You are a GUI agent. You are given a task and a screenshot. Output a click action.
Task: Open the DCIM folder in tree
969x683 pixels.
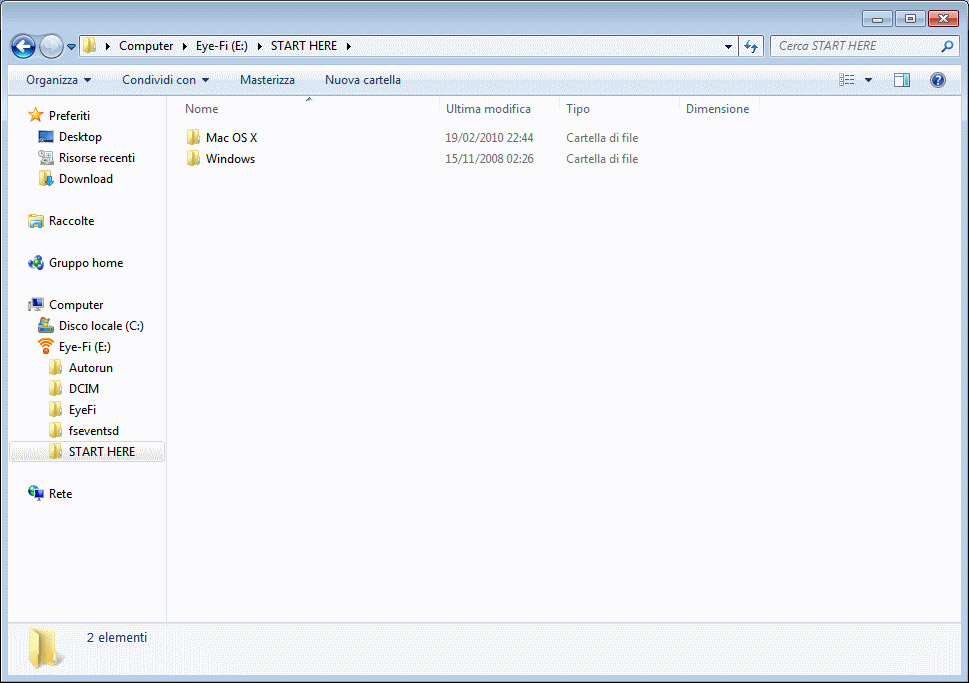84,389
